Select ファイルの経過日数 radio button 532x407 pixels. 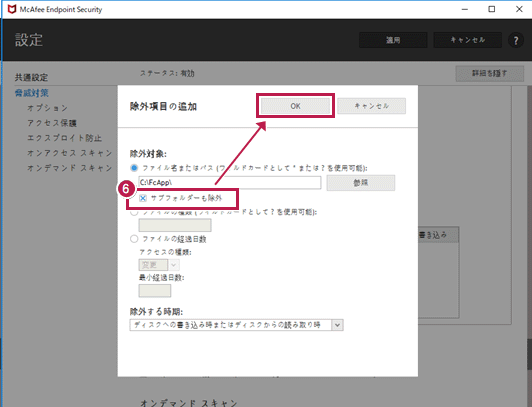[134, 239]
